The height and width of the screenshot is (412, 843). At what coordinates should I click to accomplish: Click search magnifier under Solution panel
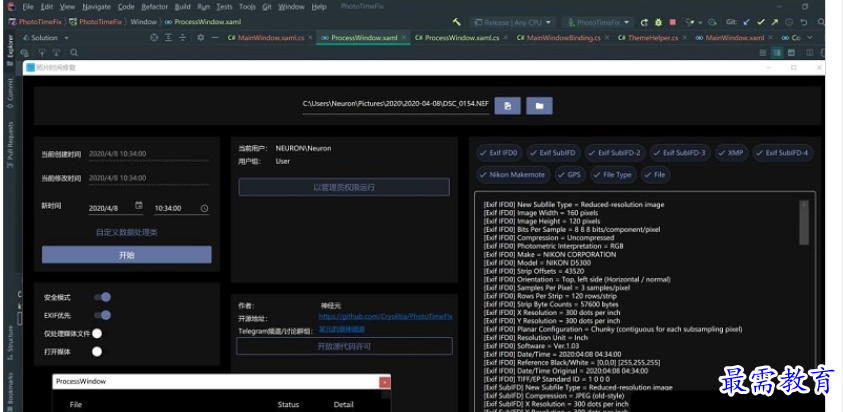click(74, 53)
